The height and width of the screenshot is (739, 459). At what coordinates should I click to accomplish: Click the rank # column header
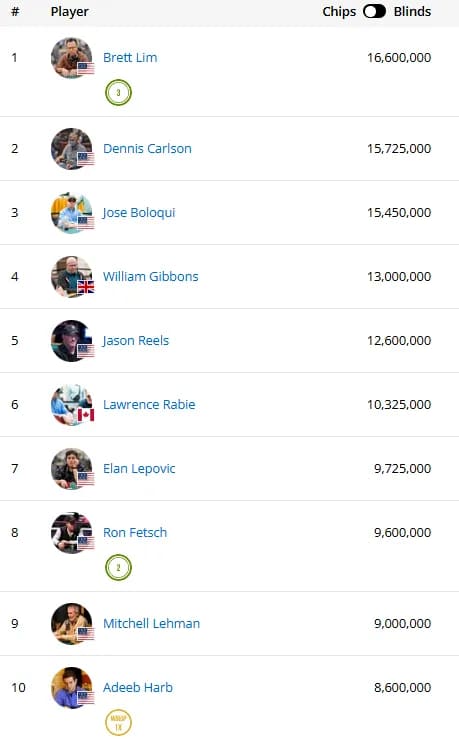pyautogui.click(x=15, y=11)
